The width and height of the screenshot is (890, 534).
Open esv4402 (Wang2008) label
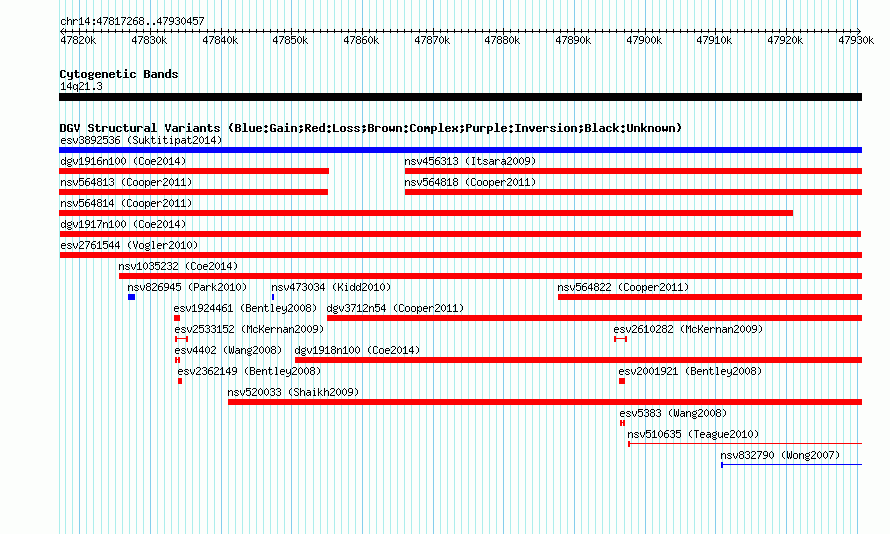tap(228, 350)
